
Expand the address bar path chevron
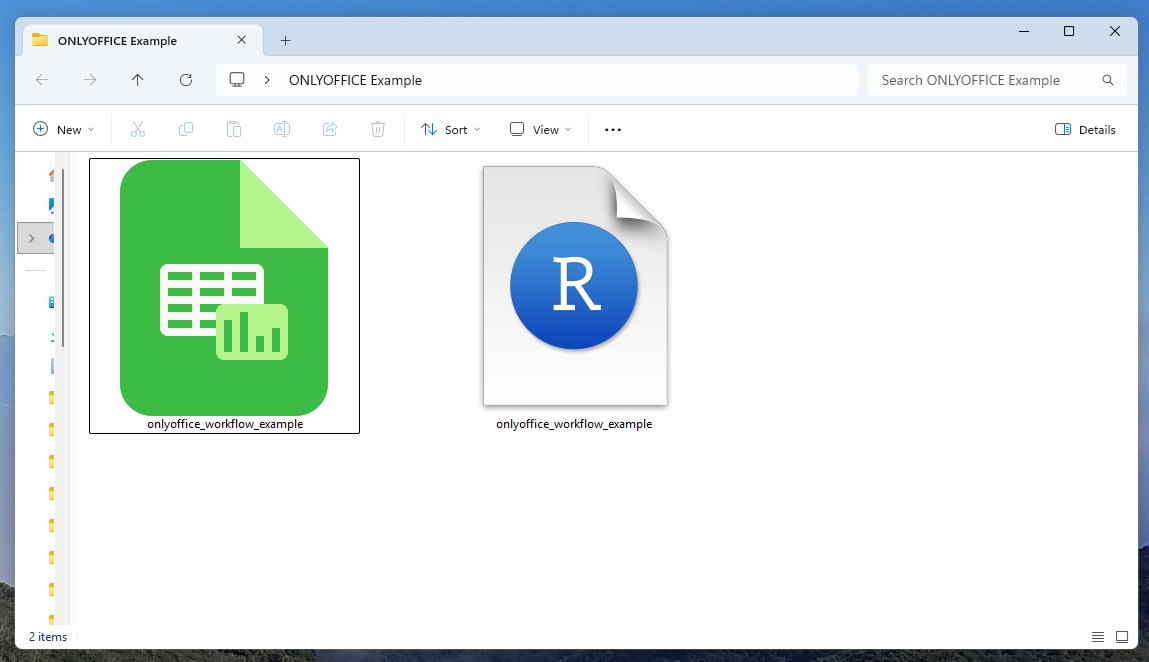tap(267, 80)
